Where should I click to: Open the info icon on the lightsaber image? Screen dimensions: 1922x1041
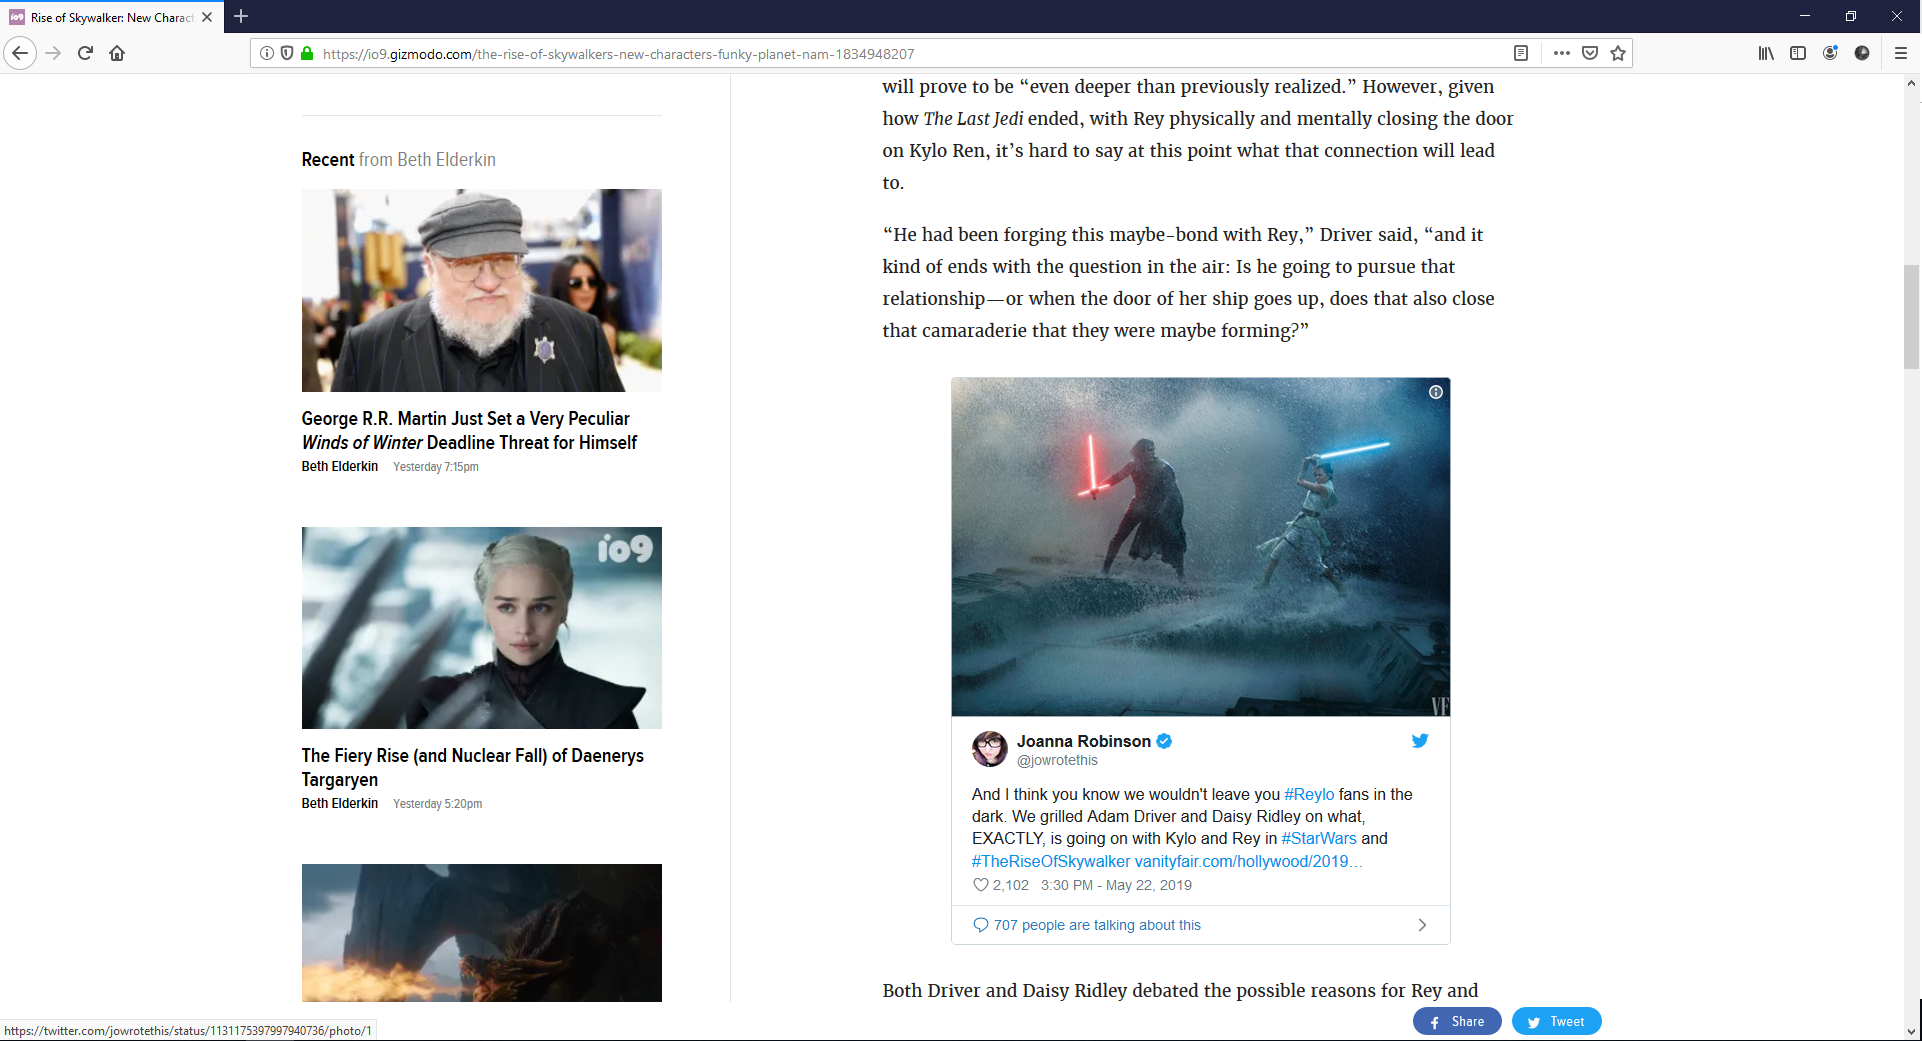click(x=1435, y=392)
